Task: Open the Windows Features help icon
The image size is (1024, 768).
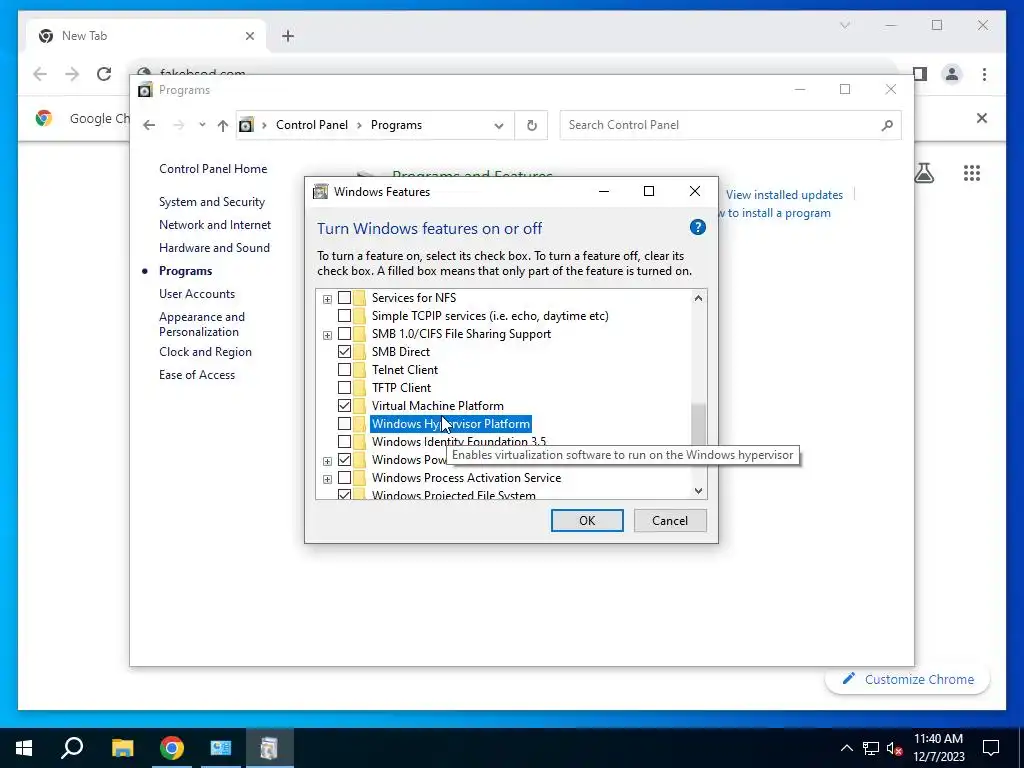Action: coord(697,227)
